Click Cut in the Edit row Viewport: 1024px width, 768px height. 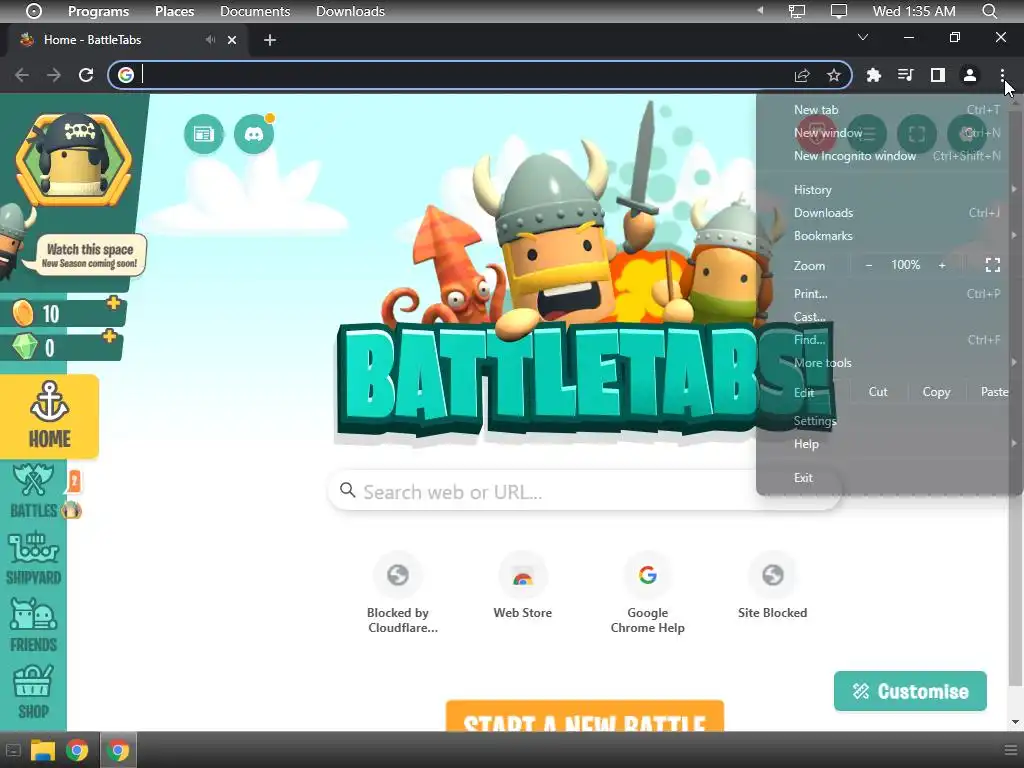[x=878, y=392]
